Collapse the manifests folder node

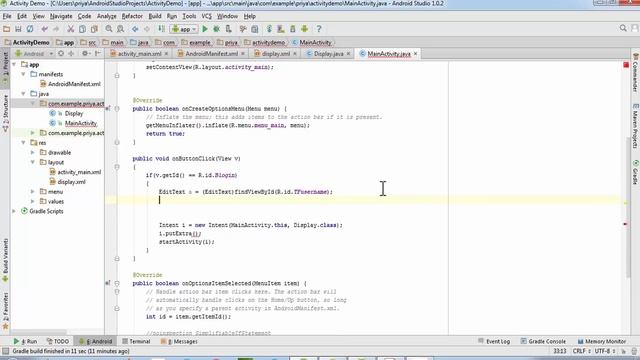click(24, 74)
